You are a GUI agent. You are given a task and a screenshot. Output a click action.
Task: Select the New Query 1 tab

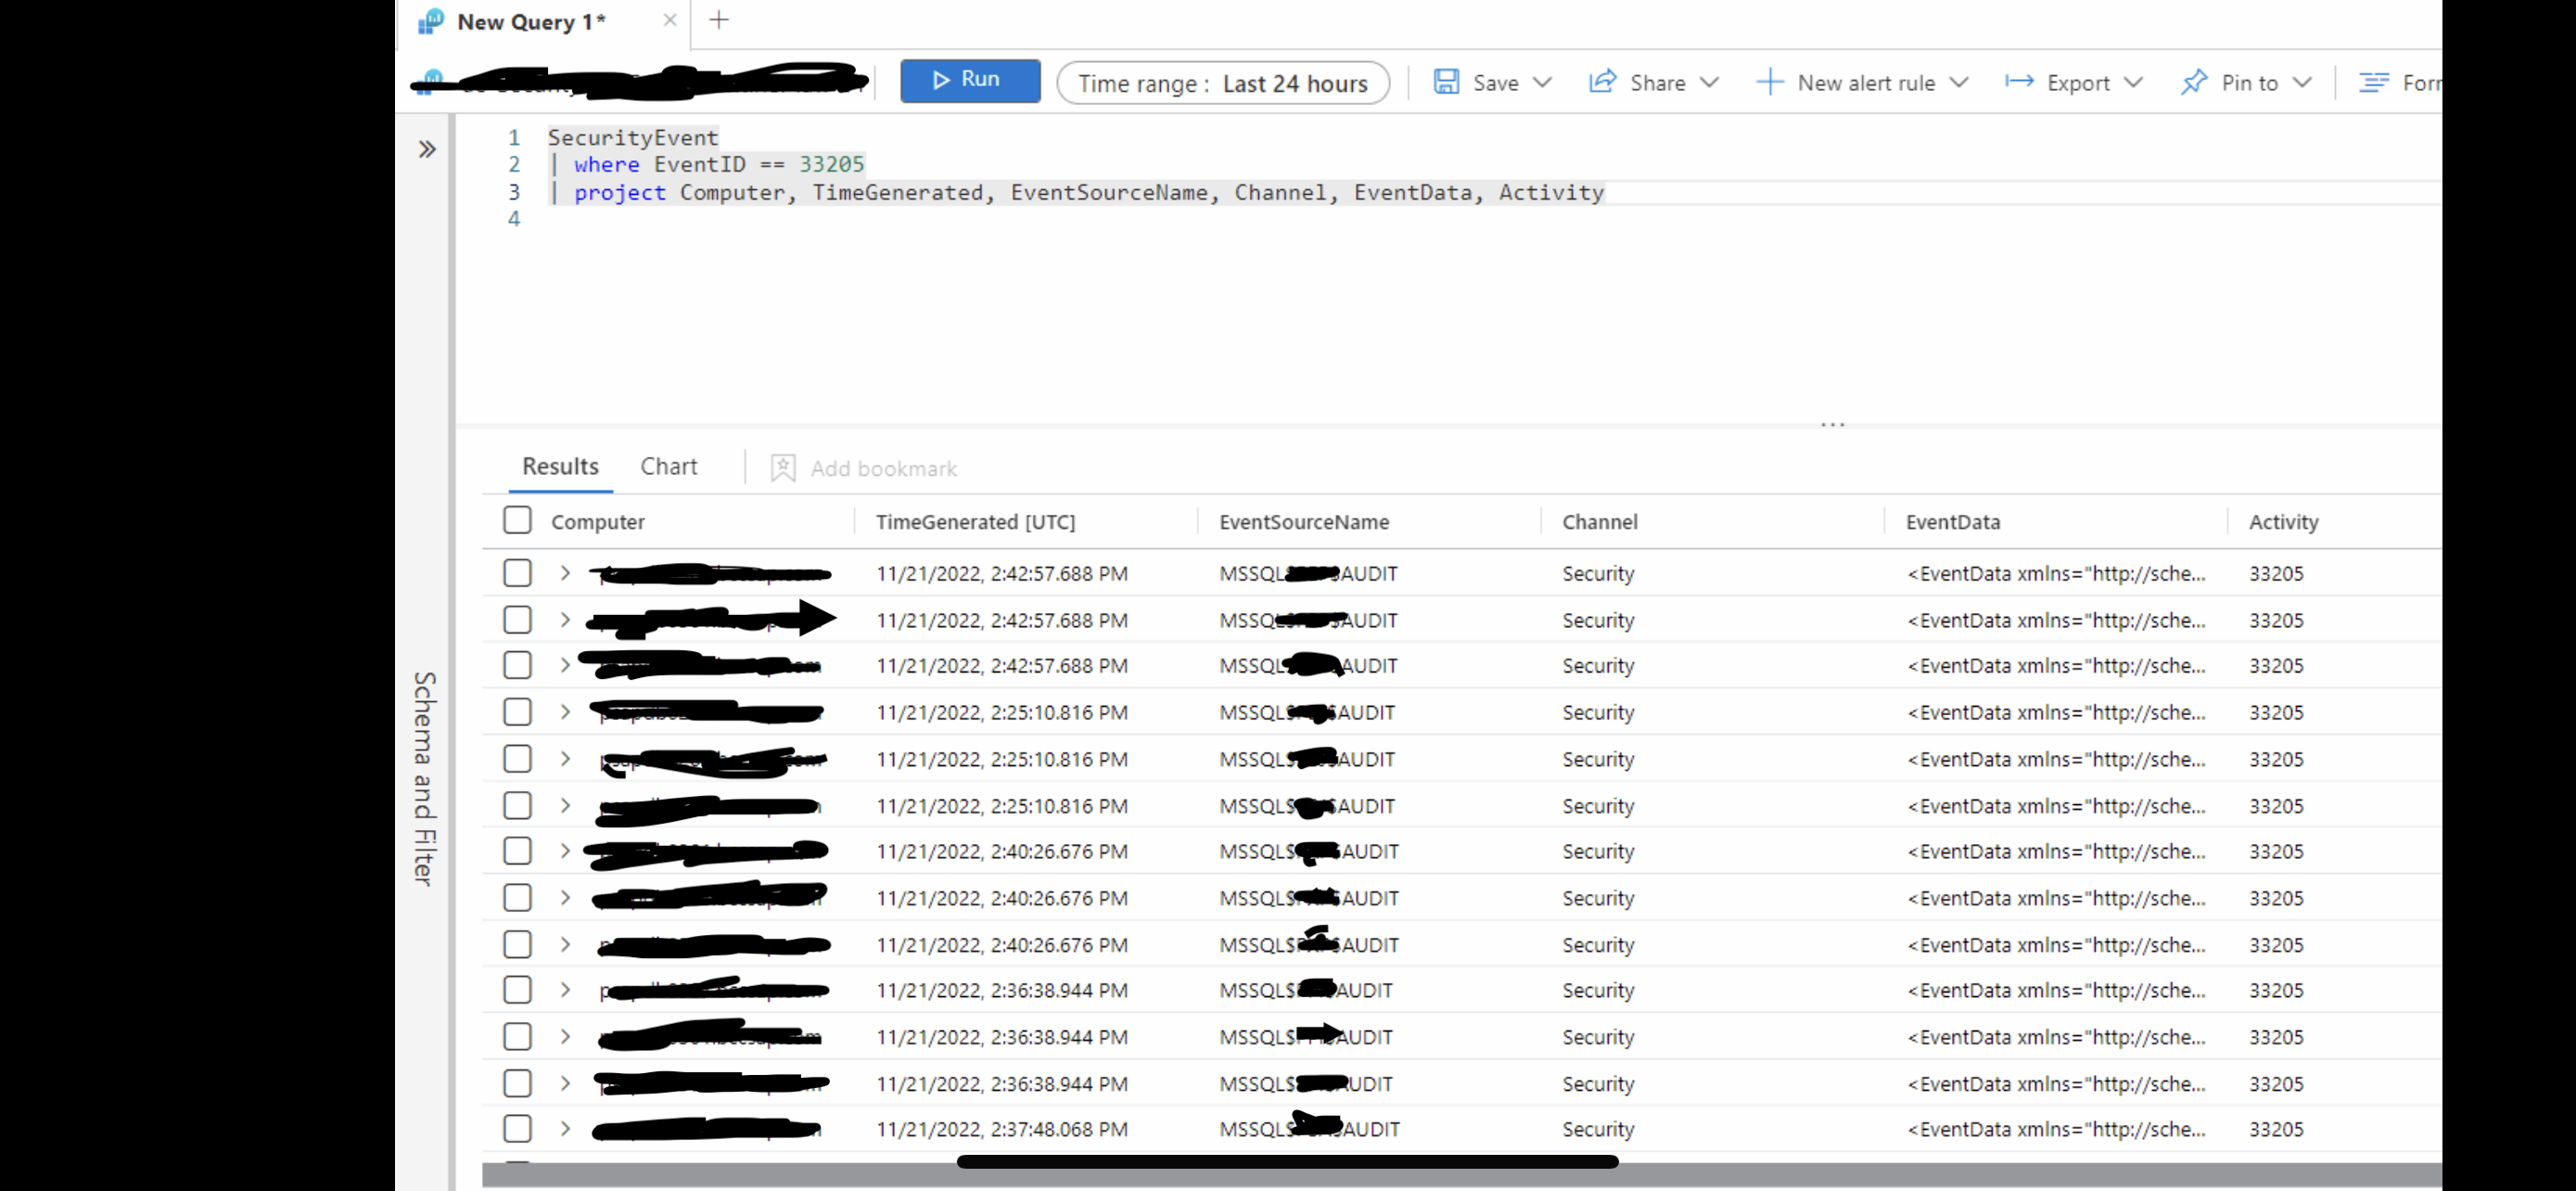point(545,22)
